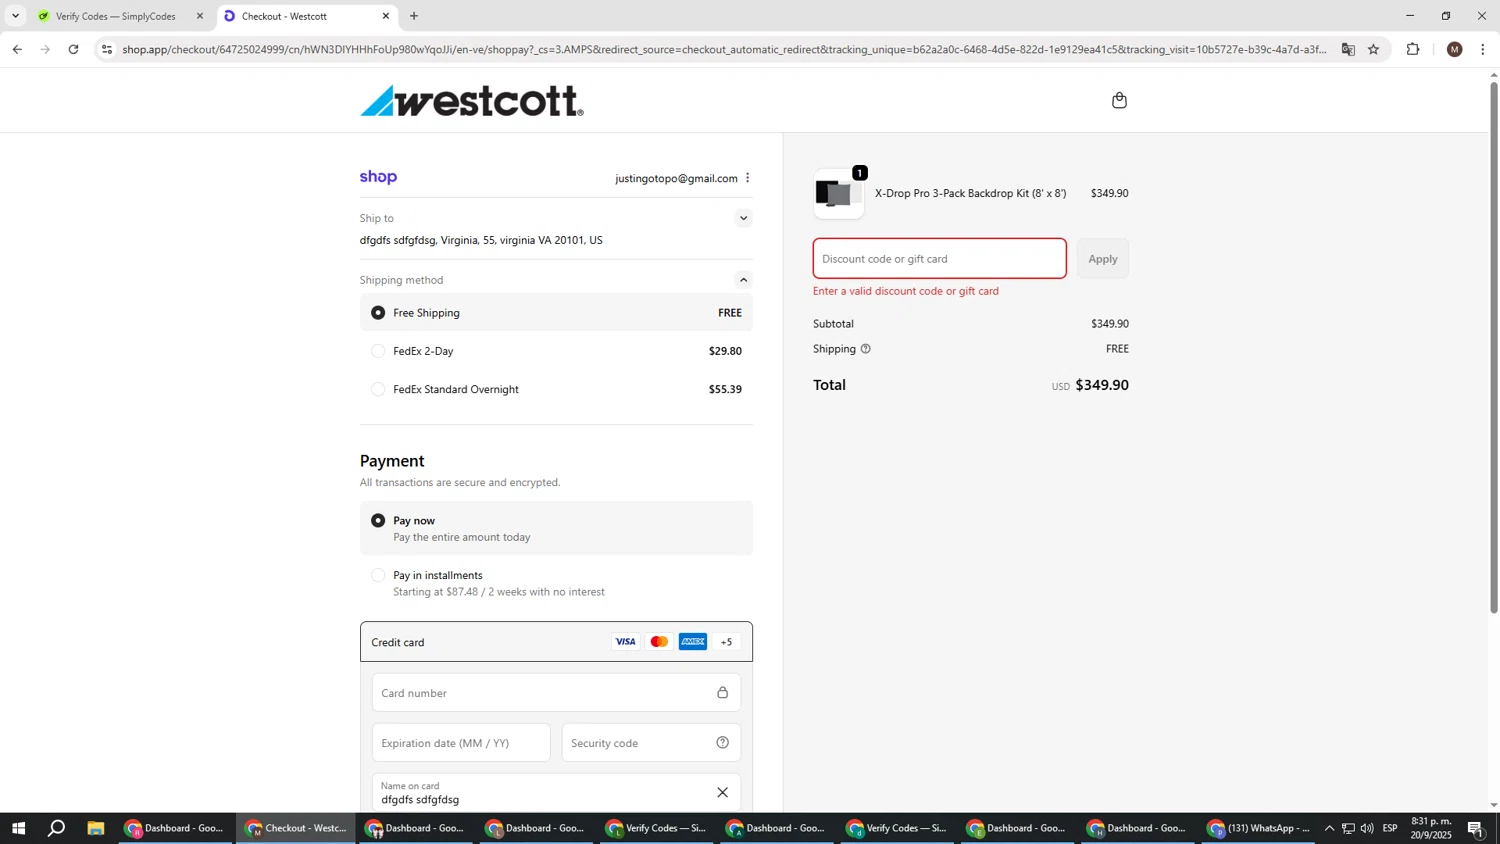Open a new browser tab
Screen dimensions: 1500x844
tap(414, 16)
